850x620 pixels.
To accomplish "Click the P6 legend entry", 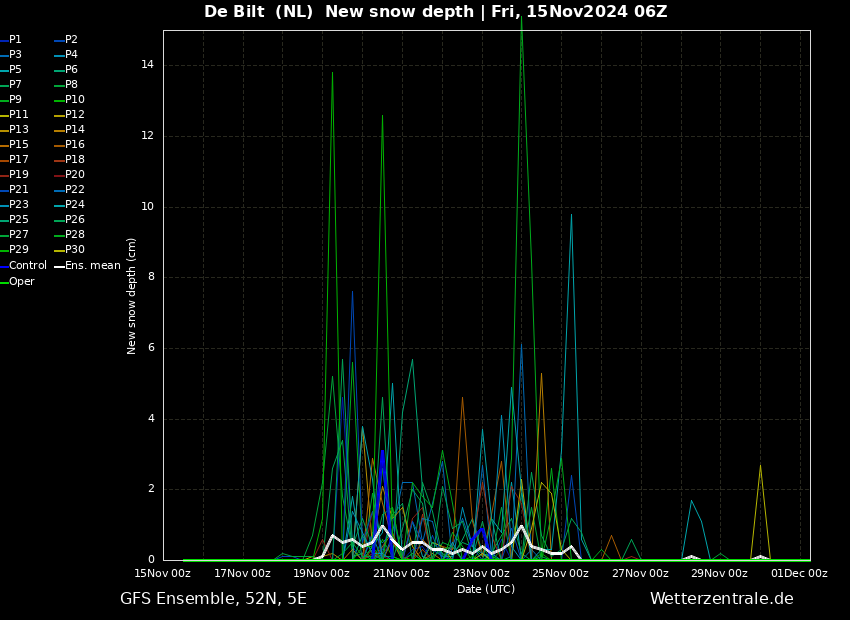I will pos(66,70).
